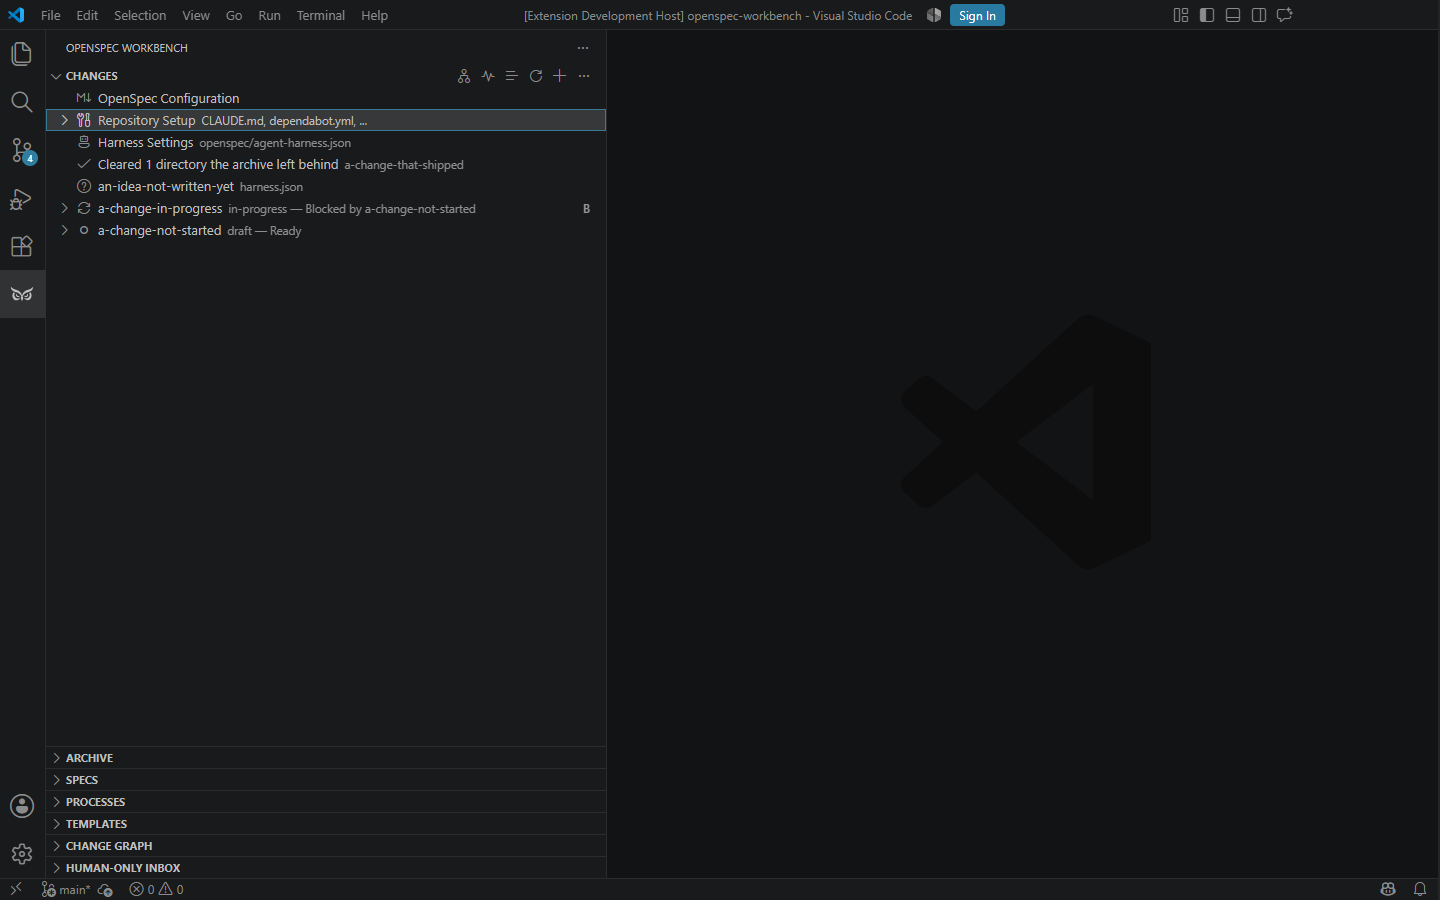Click the question mark icon beside an-idea-not-written-yet

(x=84, y=186)
